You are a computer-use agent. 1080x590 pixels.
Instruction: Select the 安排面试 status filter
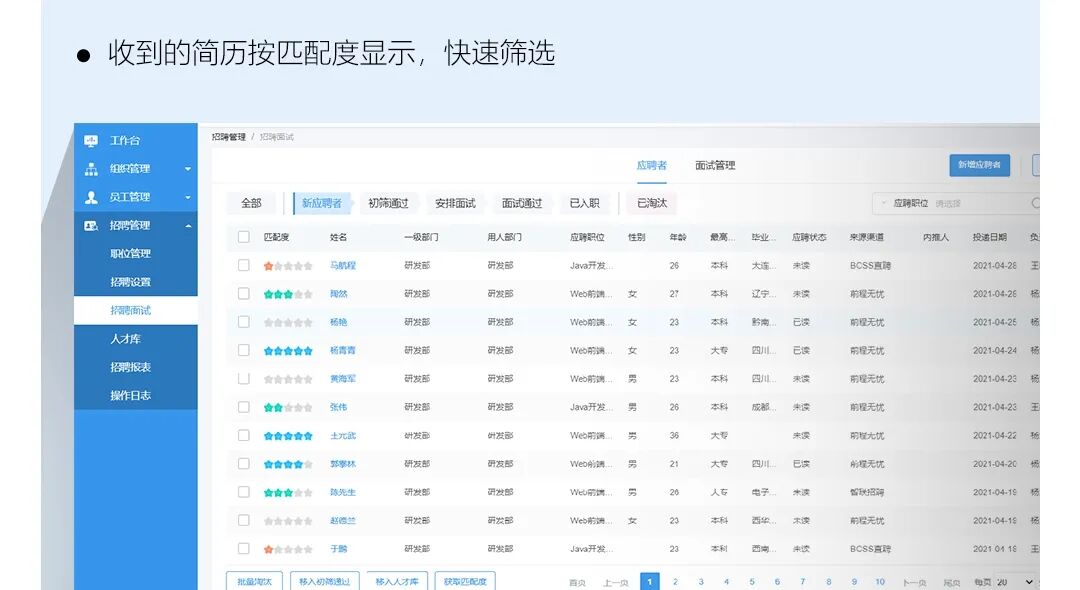[x=455, y=203]
